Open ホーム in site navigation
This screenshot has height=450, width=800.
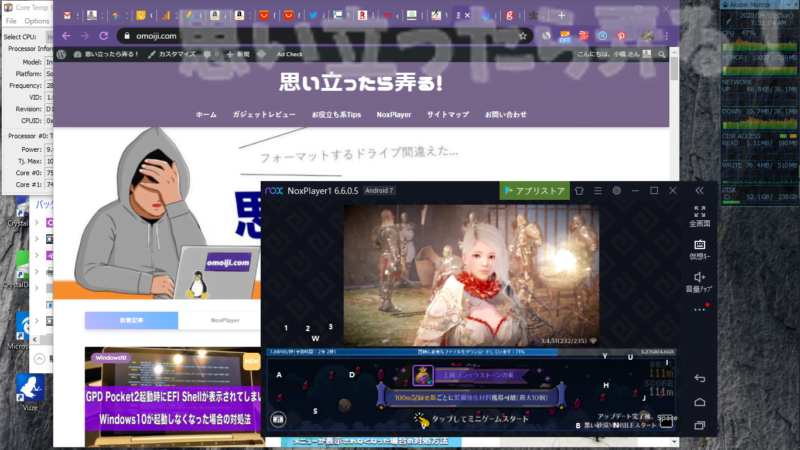206,114
